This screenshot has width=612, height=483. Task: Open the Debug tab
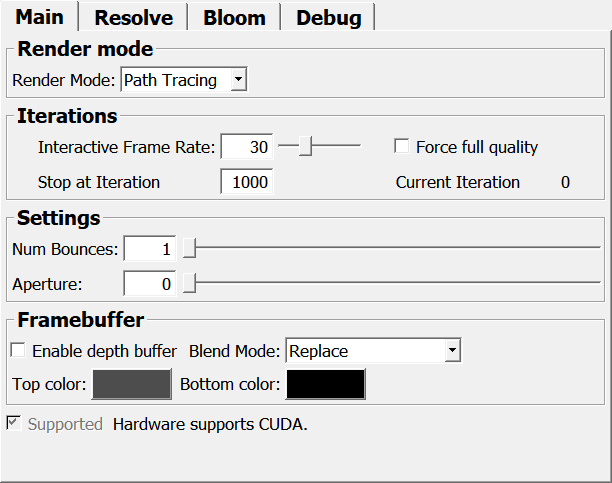(x=329, y=18)
